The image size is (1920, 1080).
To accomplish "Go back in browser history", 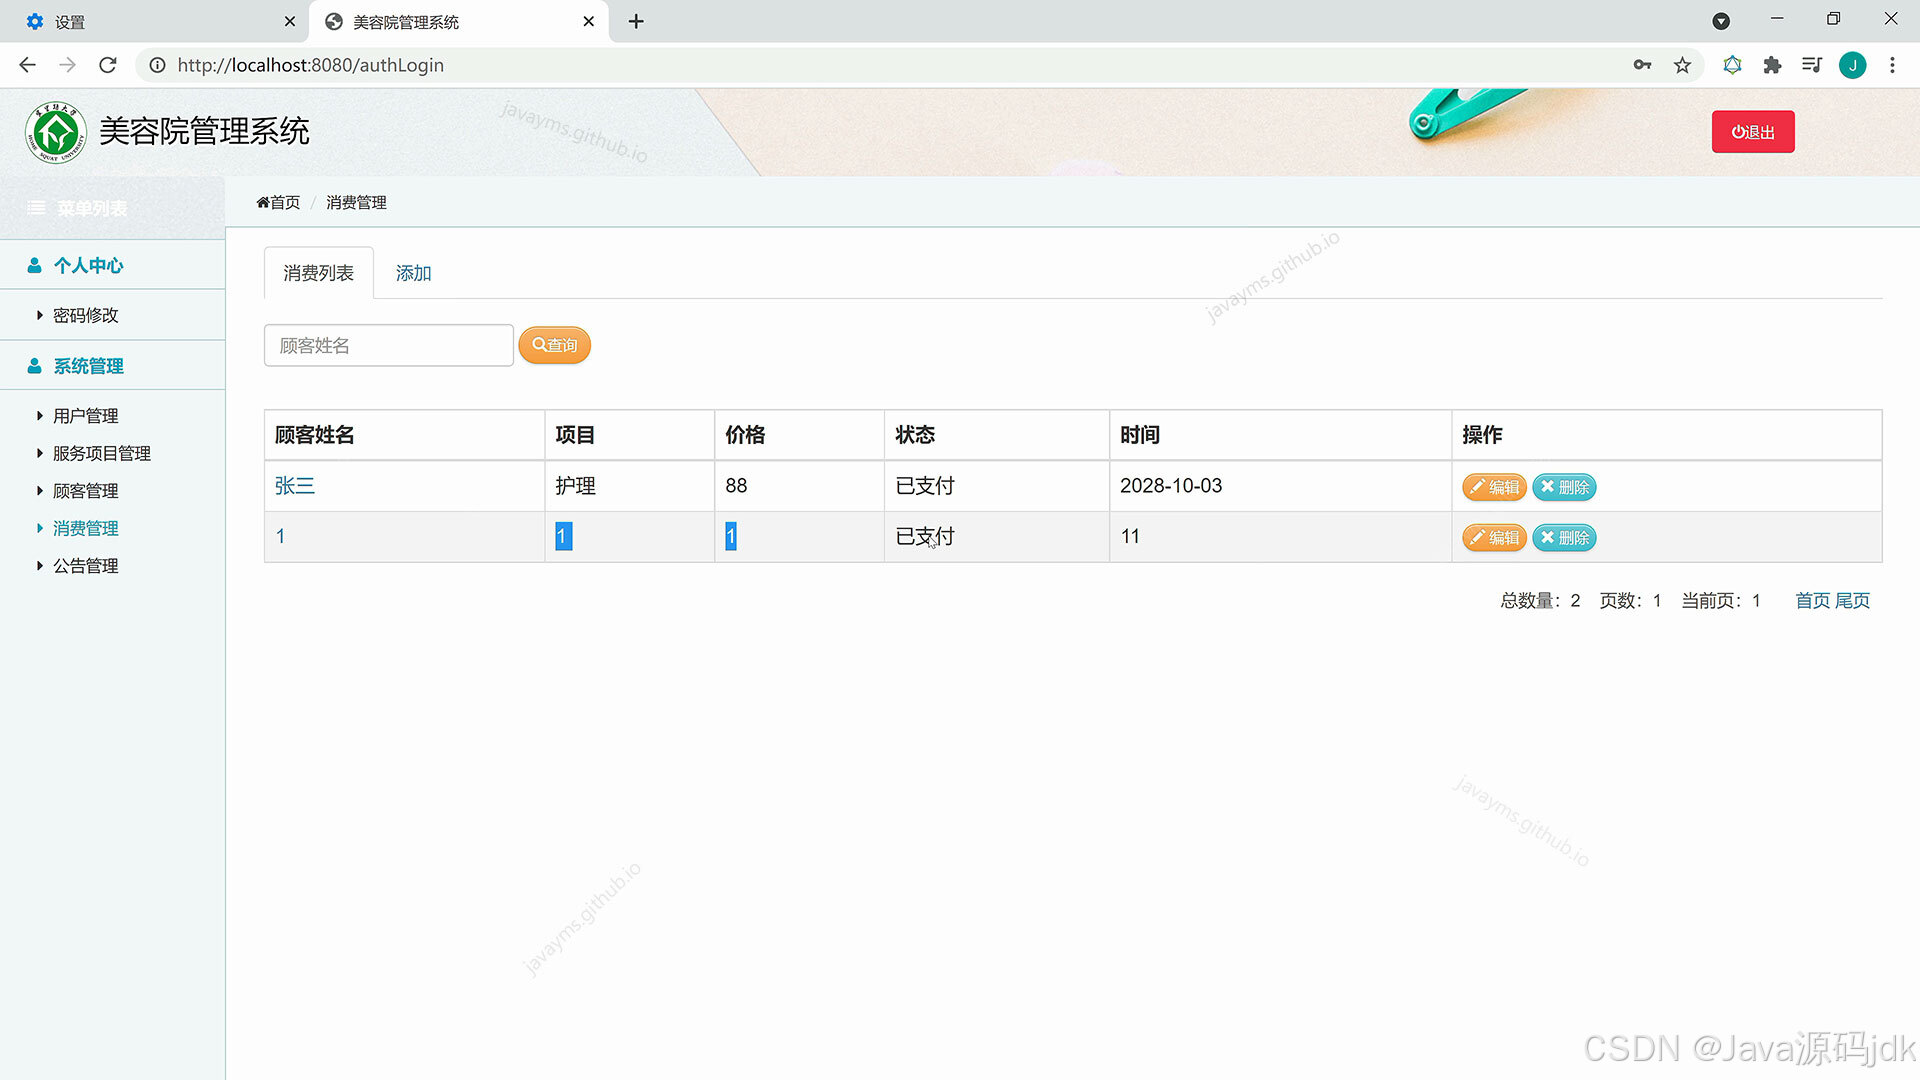I will point(27,65).
